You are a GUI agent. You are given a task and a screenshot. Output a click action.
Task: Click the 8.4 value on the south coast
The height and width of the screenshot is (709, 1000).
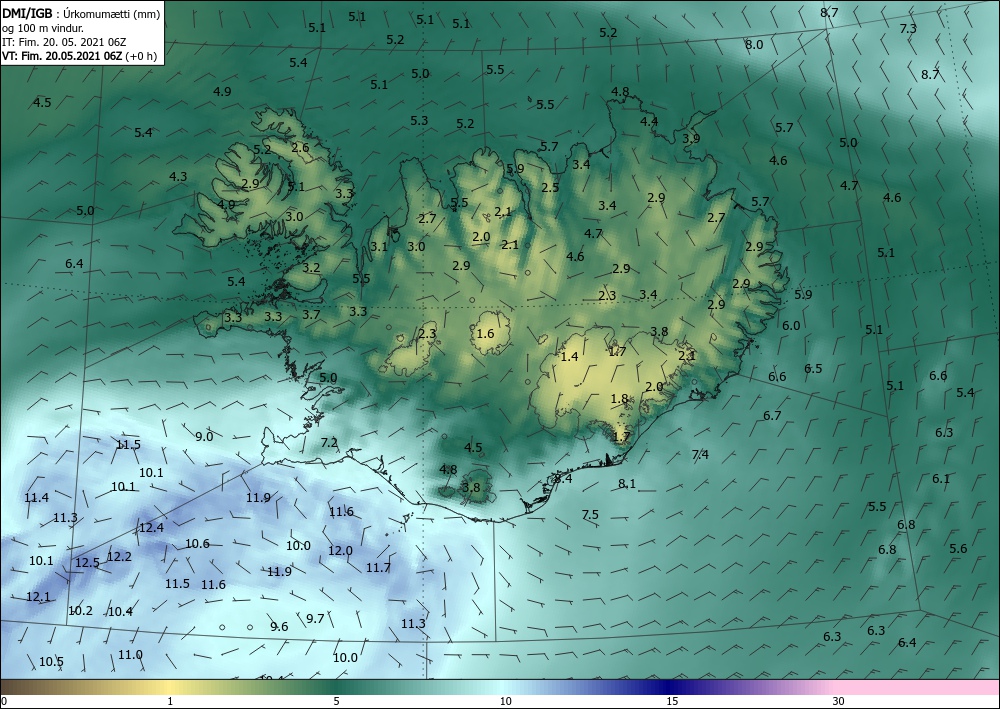click(x=563, y=478)
